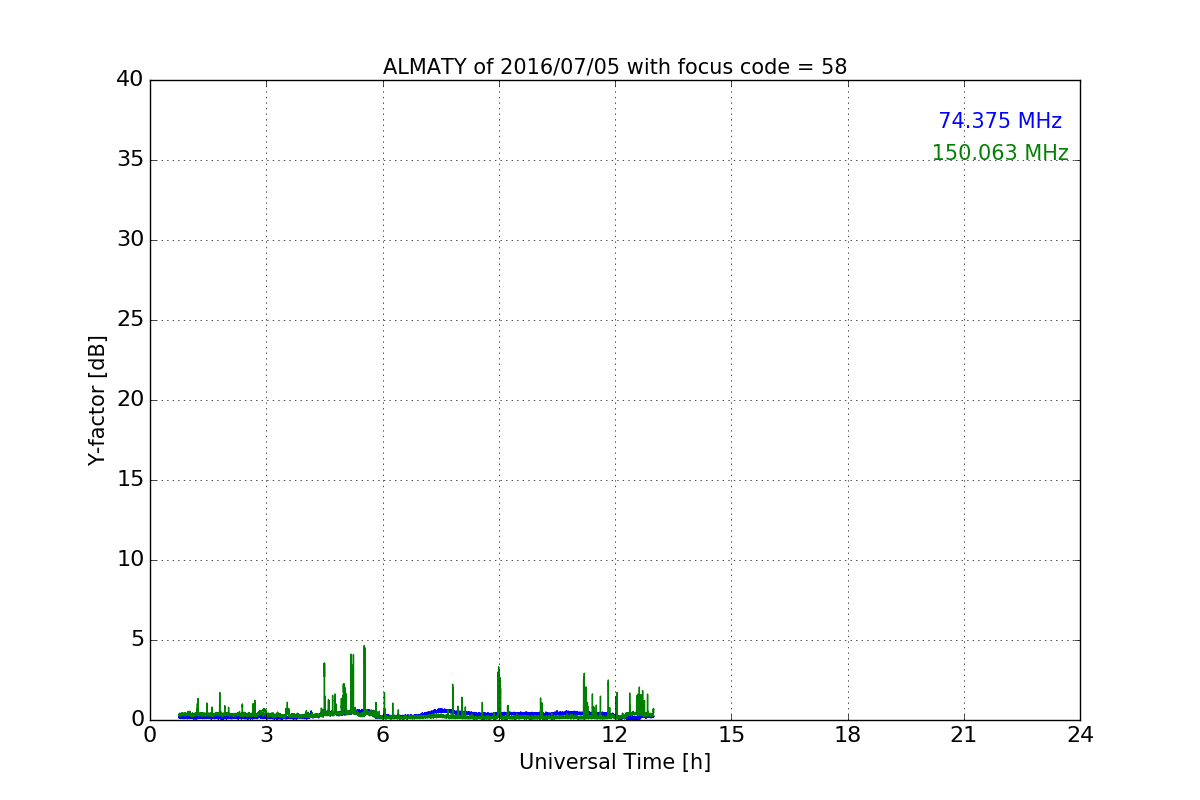Click the x-axis tick label 3

pyautogui.click(x=266, y=734)
